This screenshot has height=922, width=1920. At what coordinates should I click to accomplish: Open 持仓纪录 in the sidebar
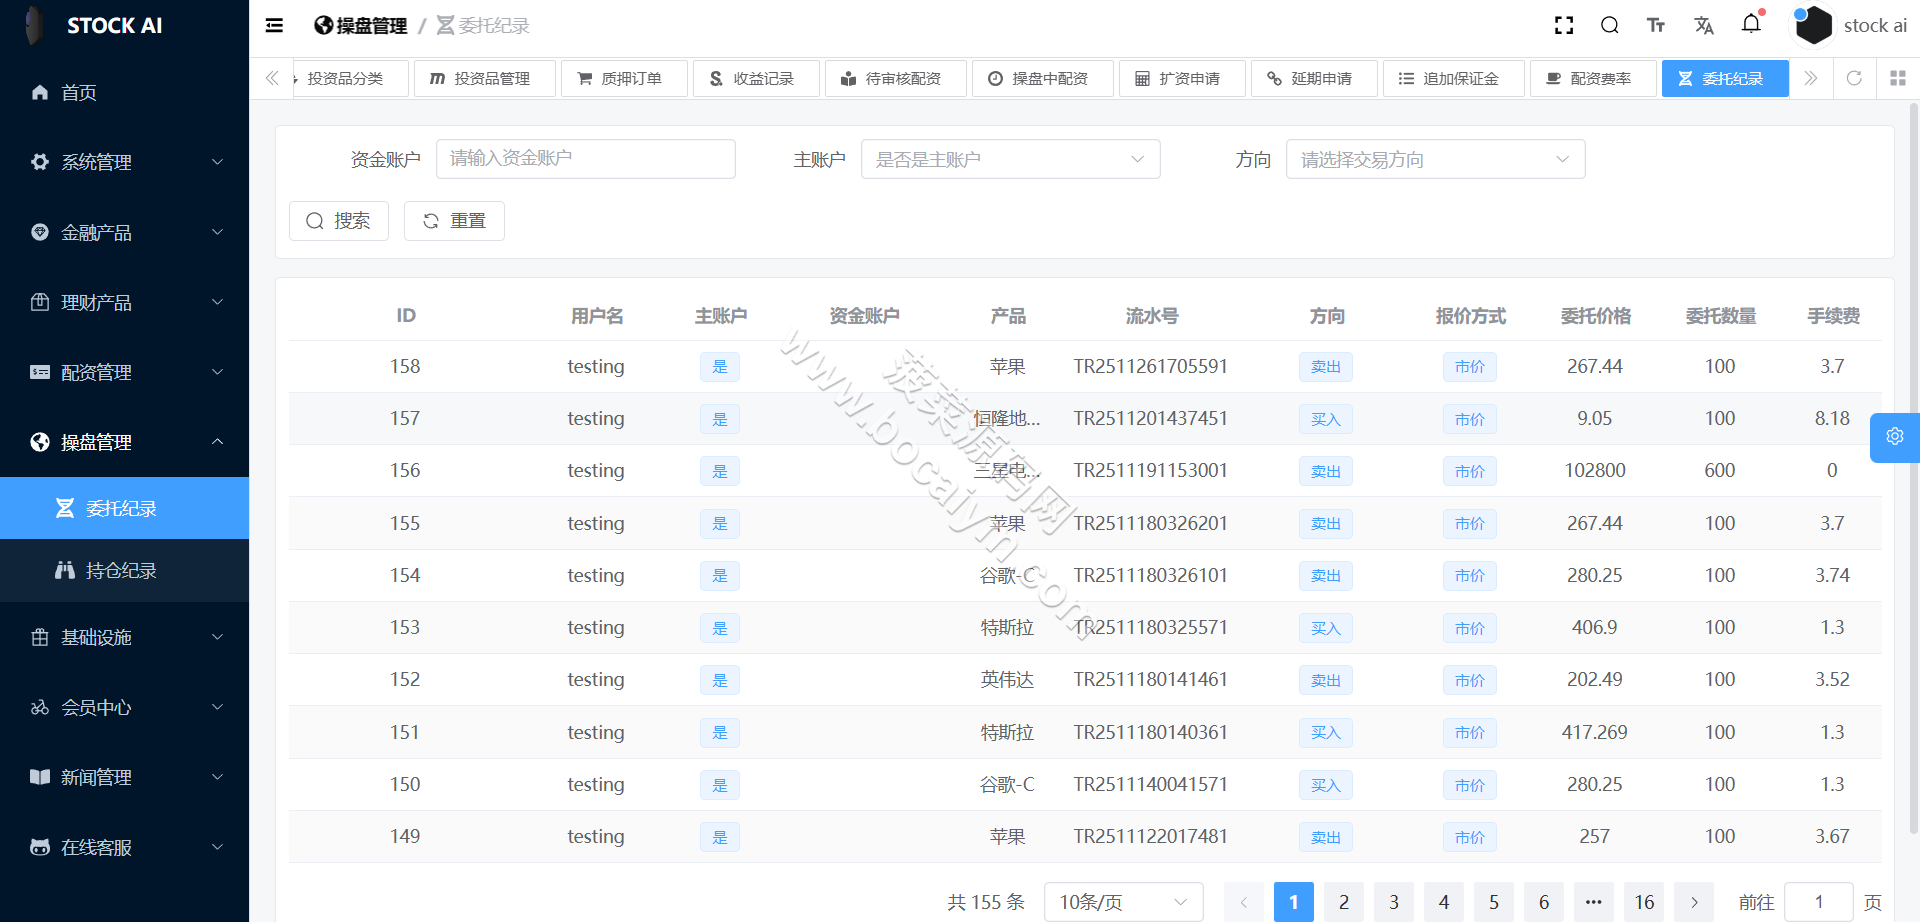(124, 570)
